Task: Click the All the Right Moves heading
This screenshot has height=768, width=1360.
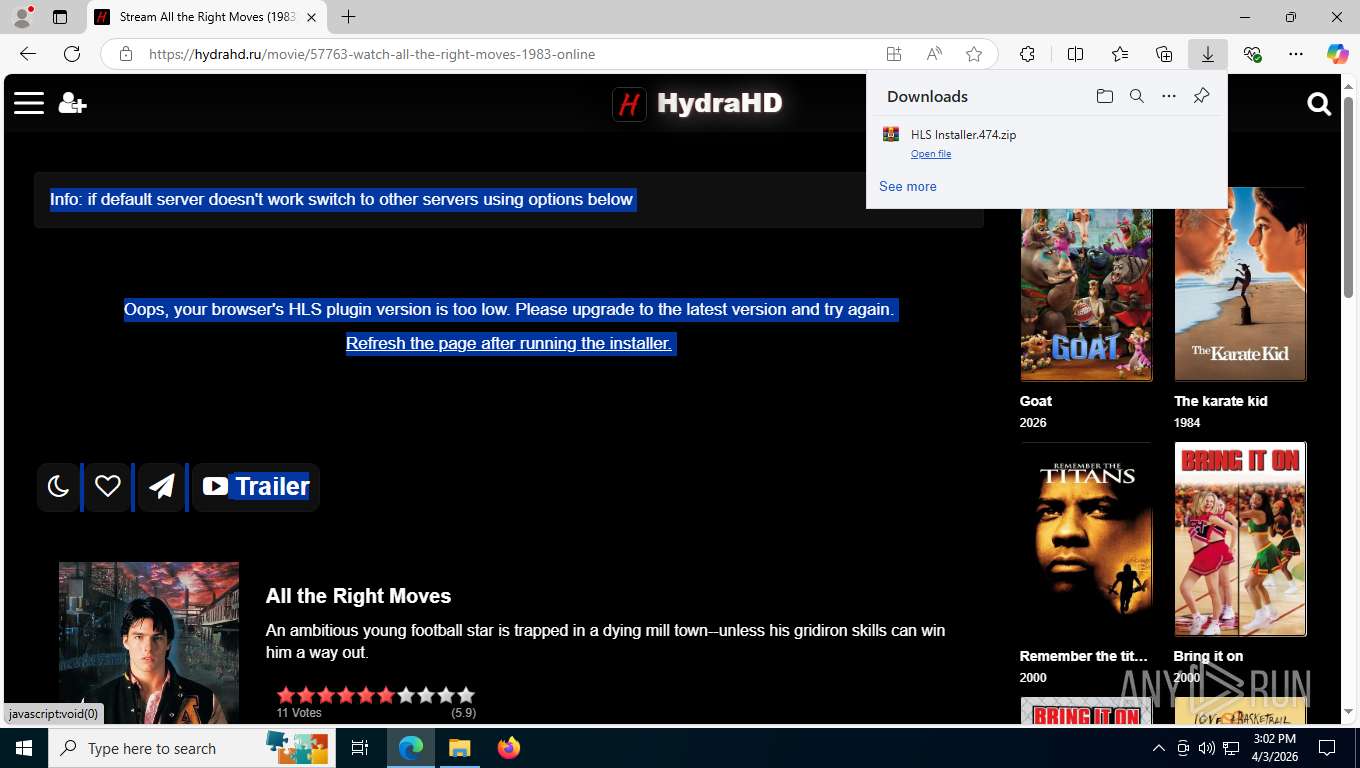Action: pyautogui.click(x=358, y=596)
